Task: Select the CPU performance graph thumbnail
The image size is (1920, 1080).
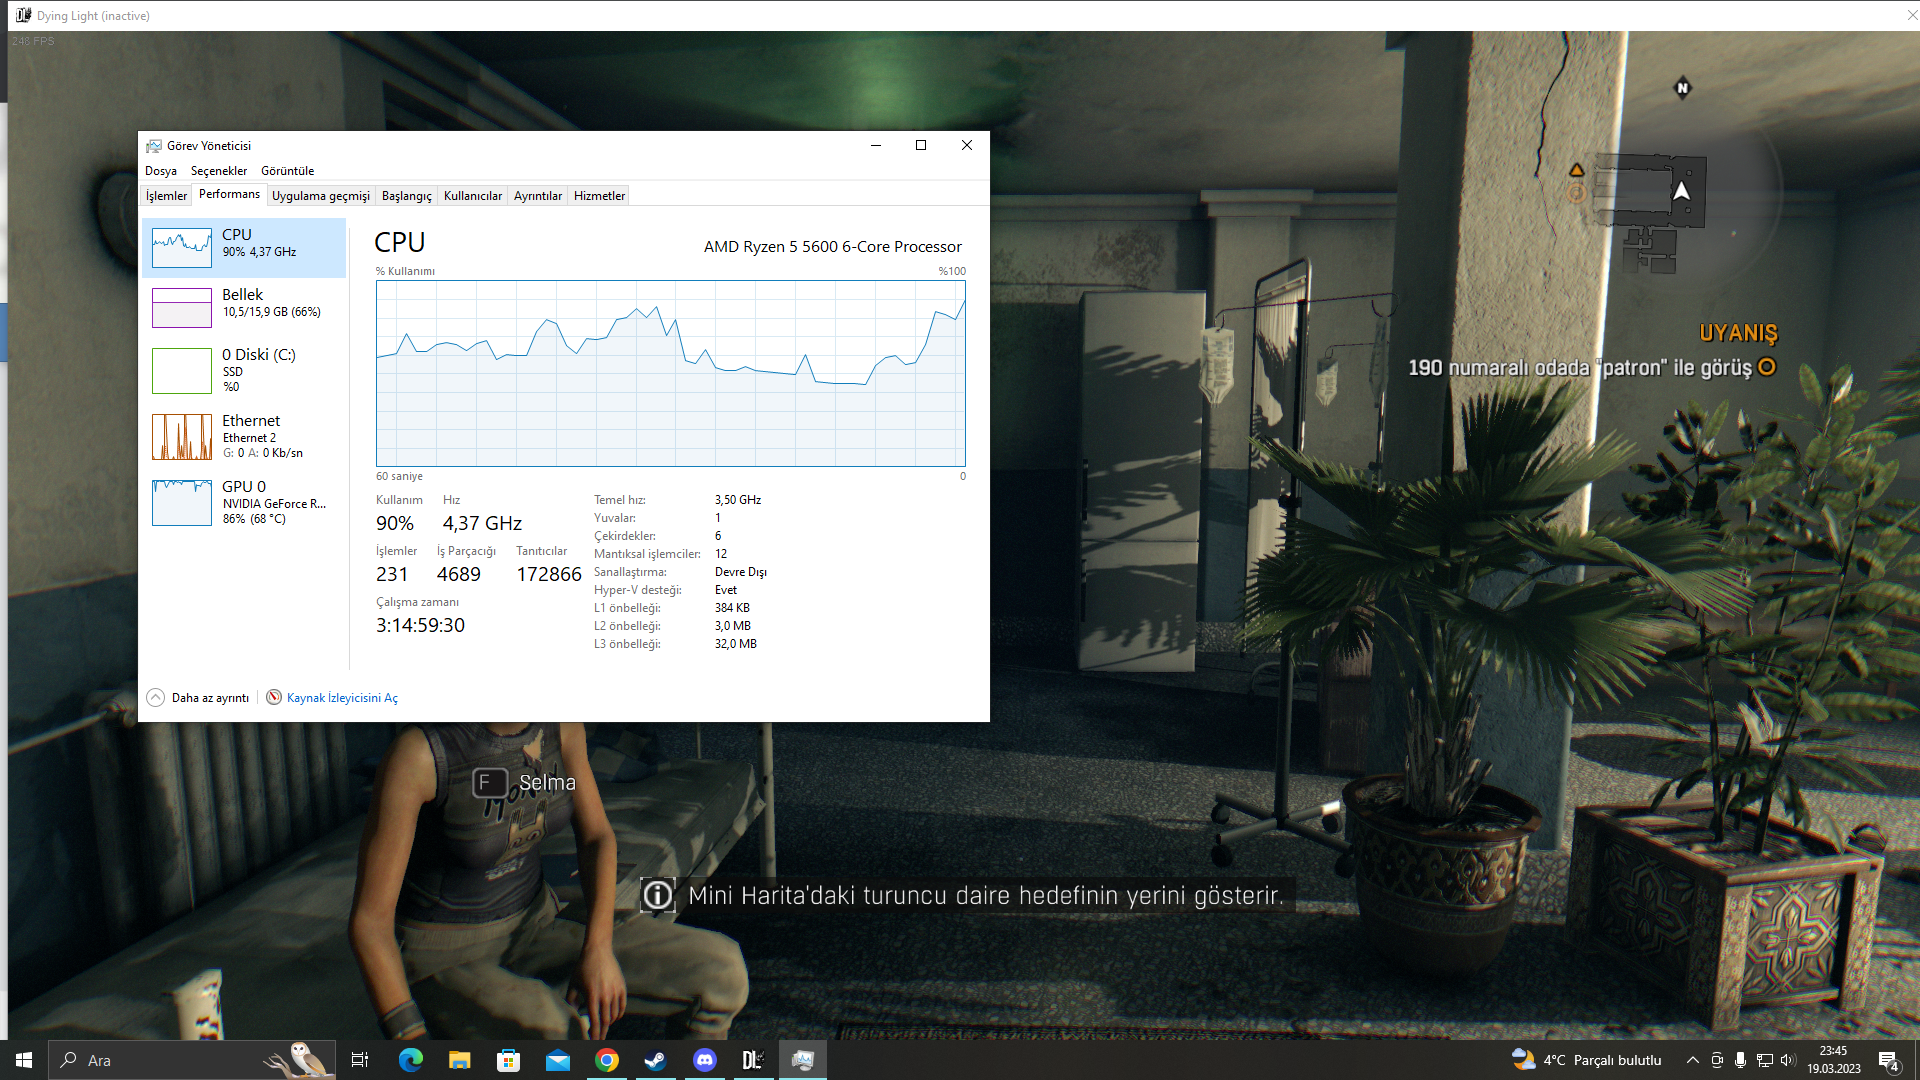Action: (x=182, y=247)
